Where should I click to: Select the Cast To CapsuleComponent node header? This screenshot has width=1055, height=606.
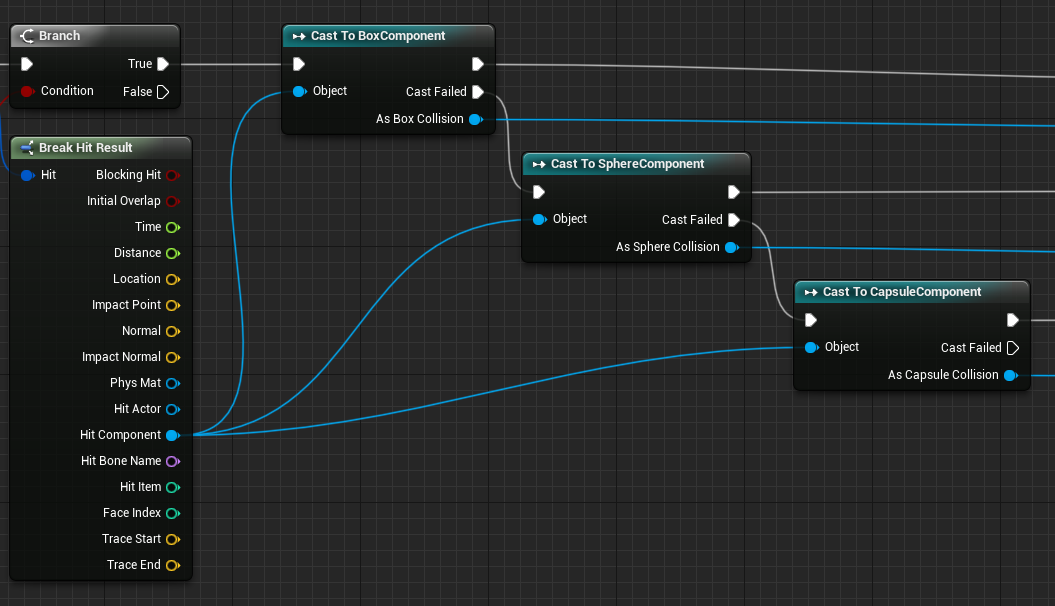912,292
